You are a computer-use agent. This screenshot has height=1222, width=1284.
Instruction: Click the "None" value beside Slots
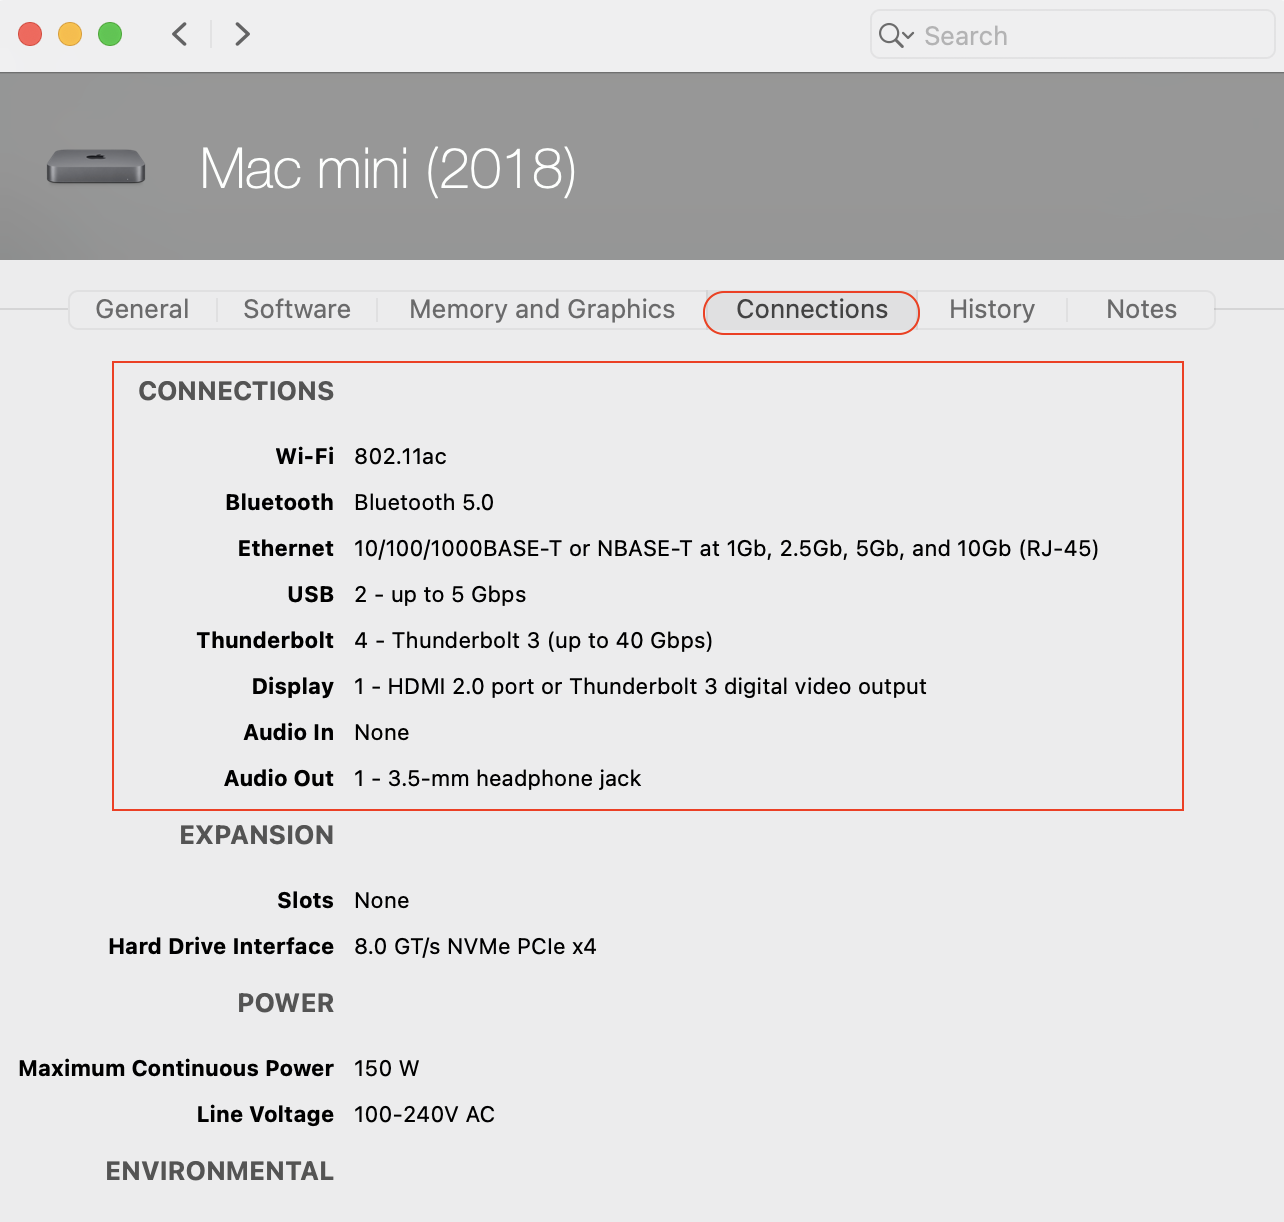[382, 900]
